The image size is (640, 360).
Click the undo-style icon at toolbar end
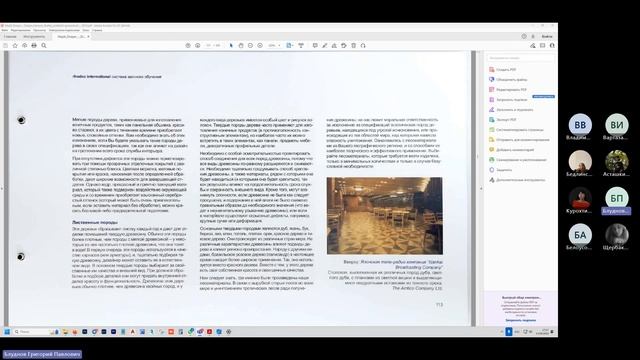click(363, 46)
